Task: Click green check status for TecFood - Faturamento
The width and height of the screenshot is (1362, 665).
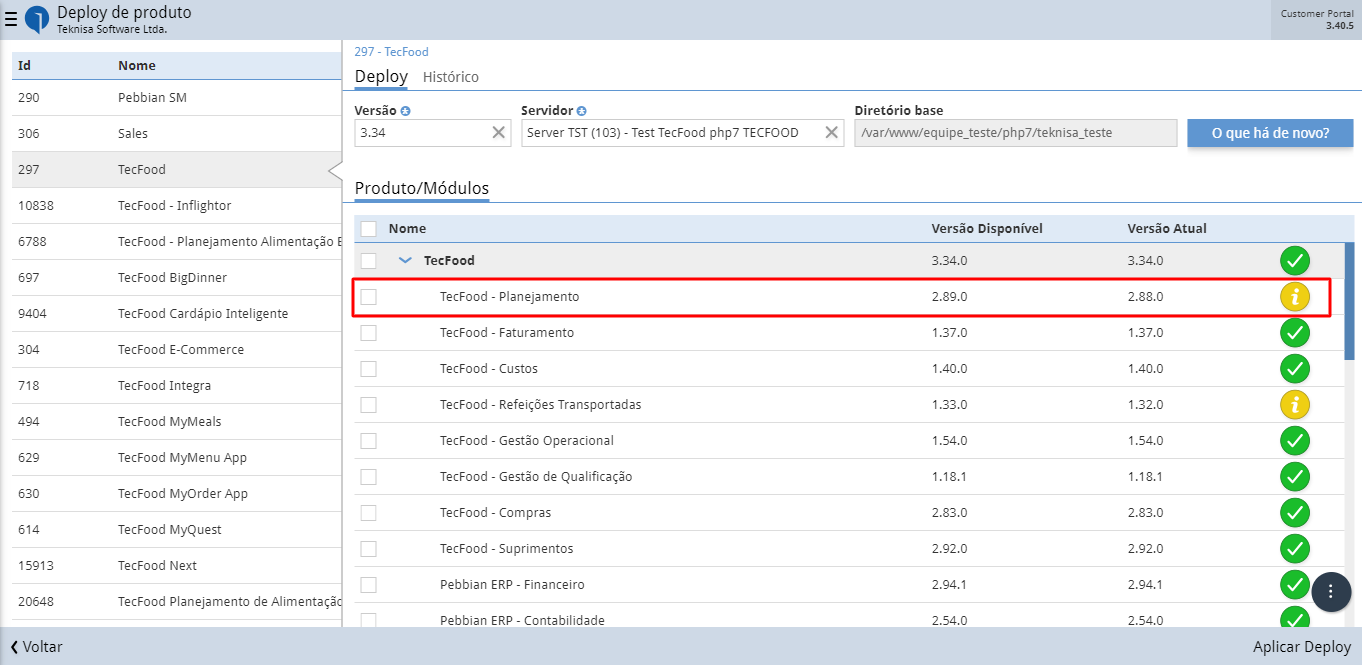Action: click(1295, 333)
